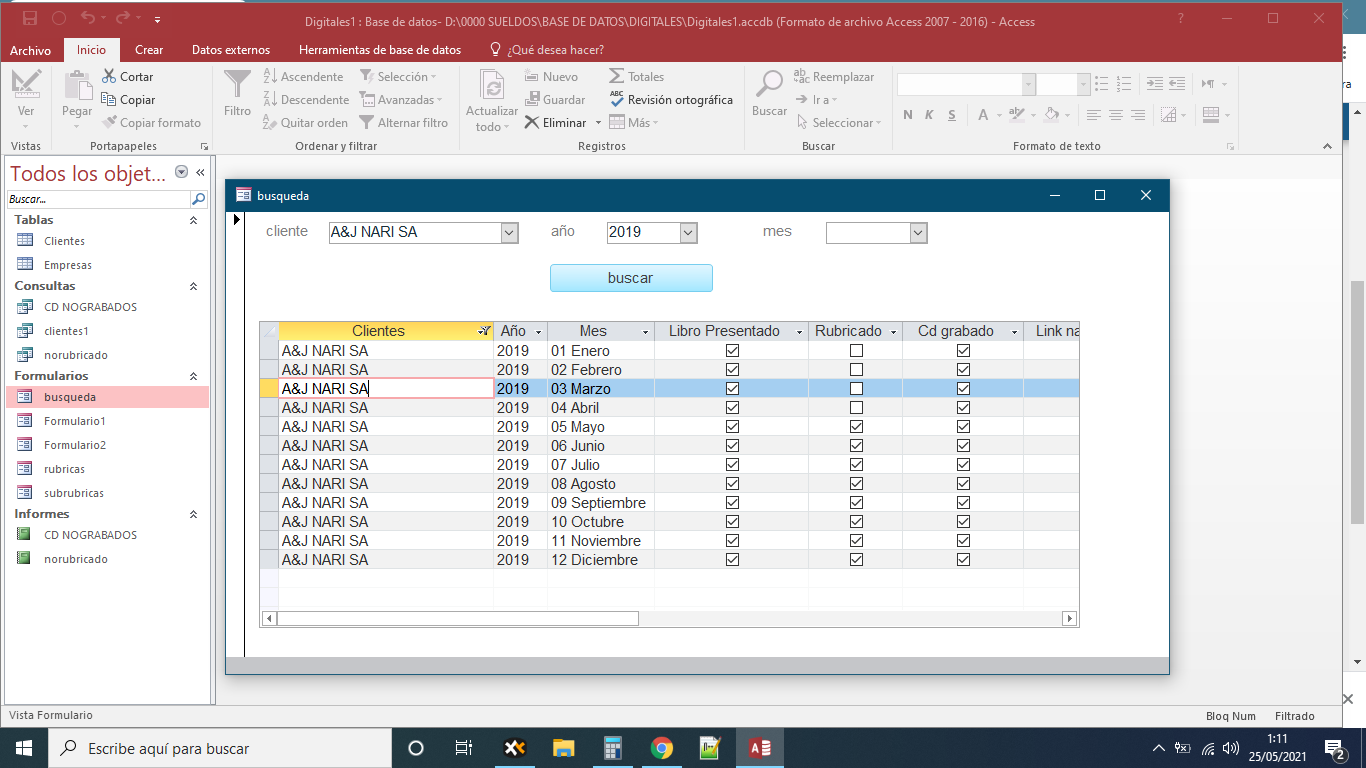The image size is (1366, 768).
Task: Toggle Cd grabado checkbox for 06 Junio
Action: (x=963, y=446)
